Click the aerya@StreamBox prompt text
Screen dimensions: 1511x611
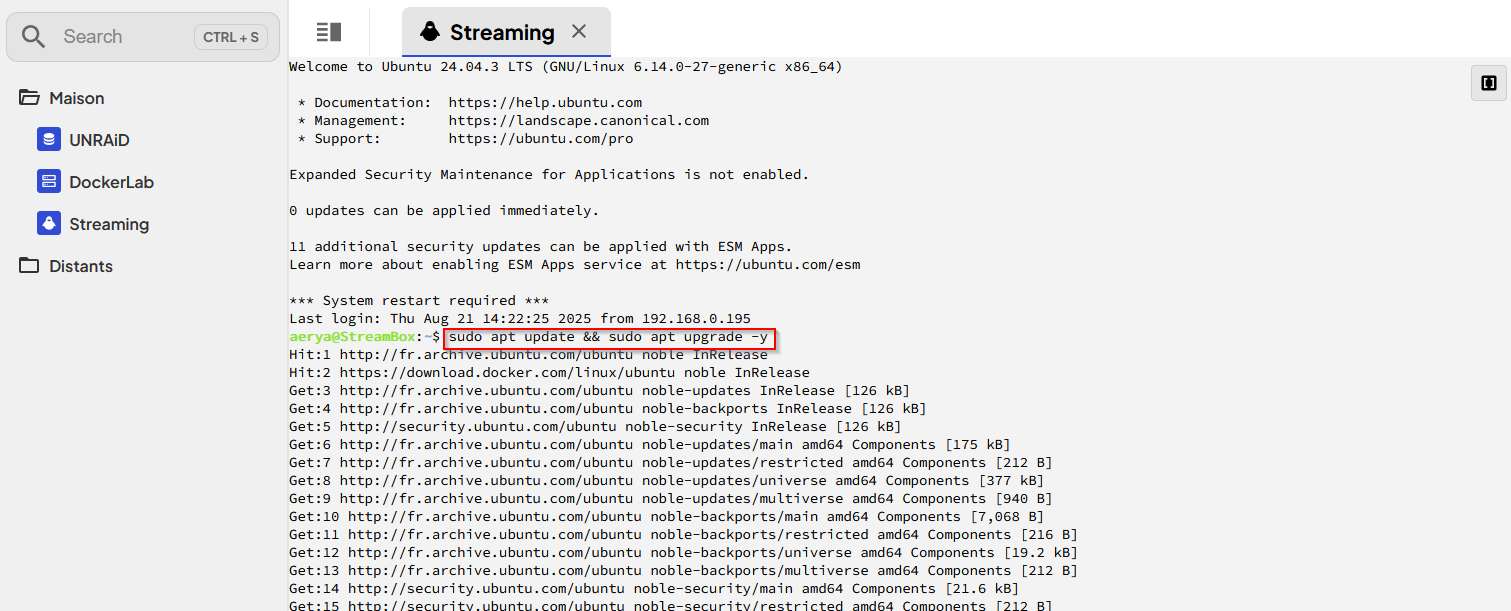click(352, 336)
